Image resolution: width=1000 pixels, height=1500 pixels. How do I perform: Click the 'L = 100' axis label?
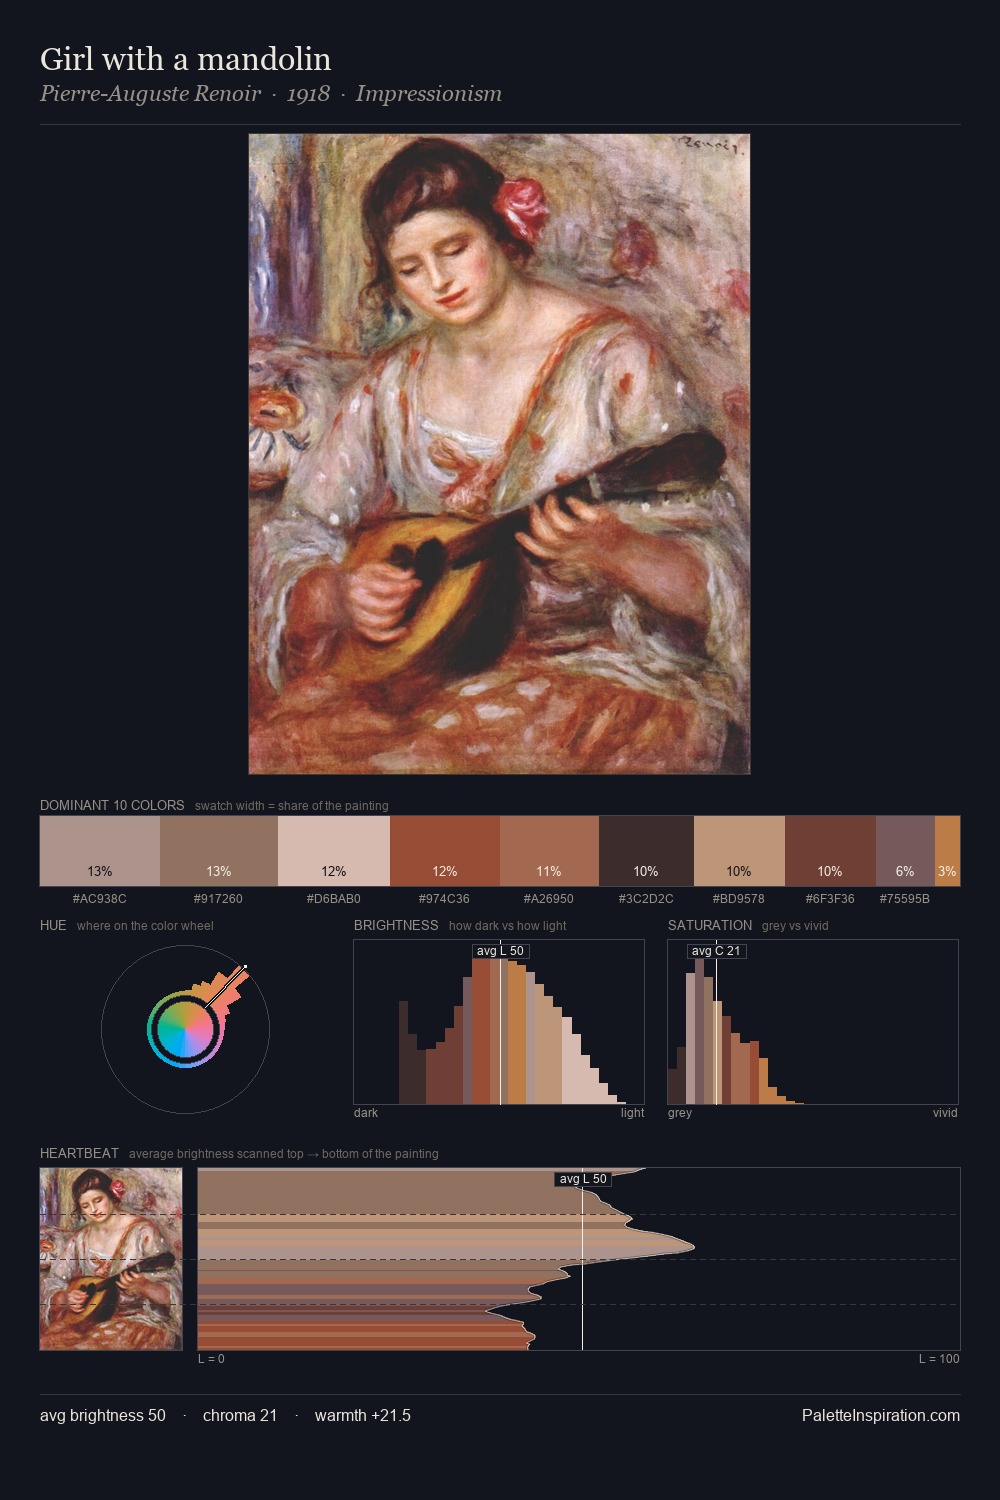(x=939, y=1359)
